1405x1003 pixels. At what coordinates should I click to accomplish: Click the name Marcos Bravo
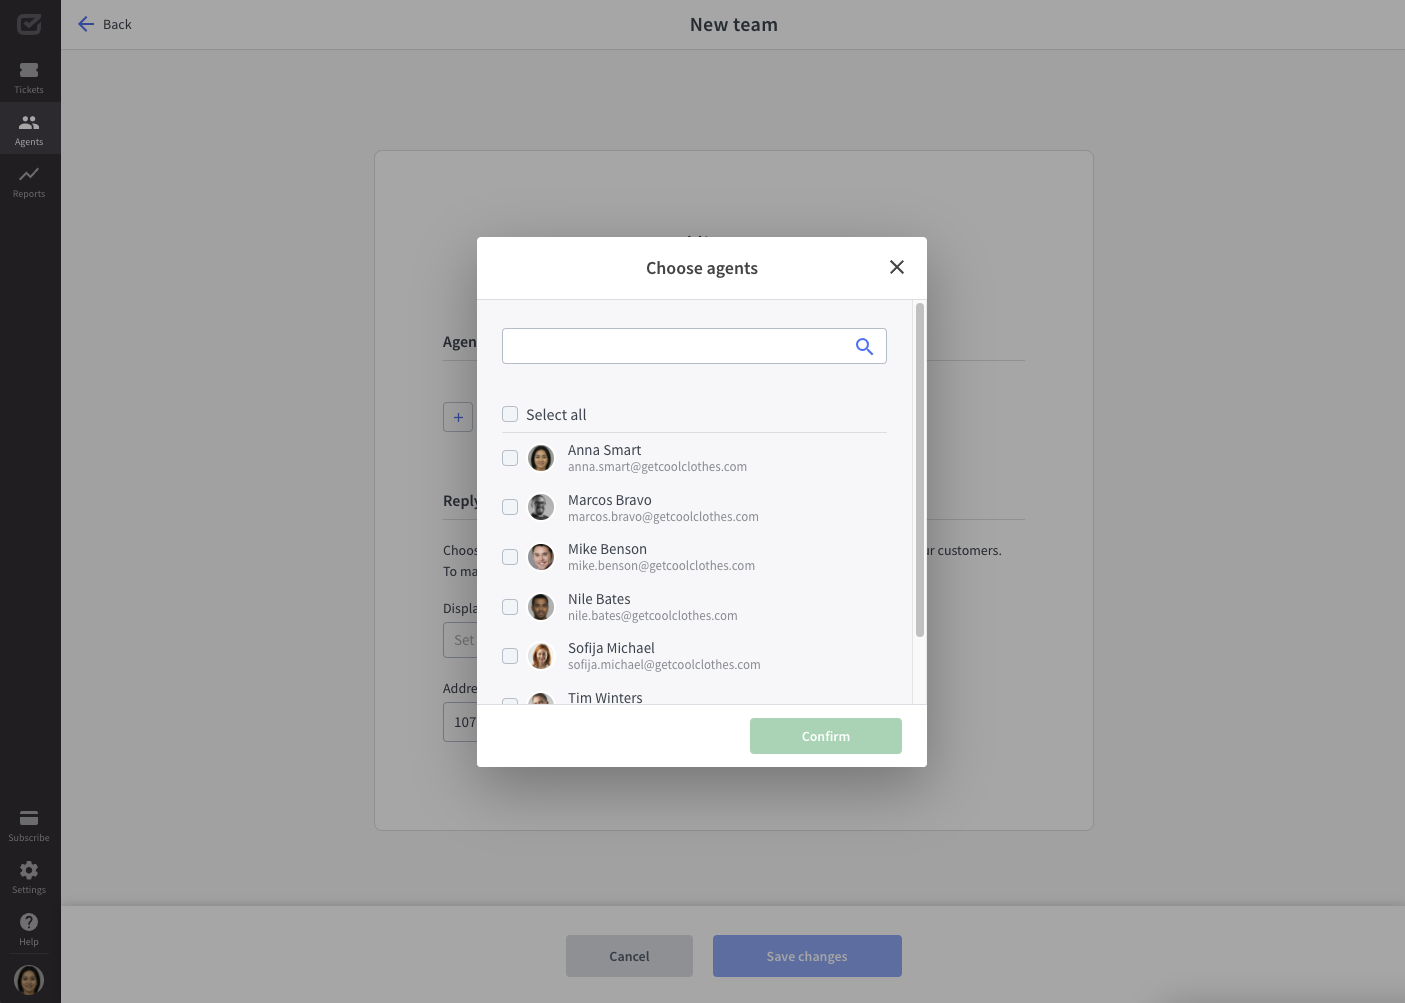click(609, 500)
